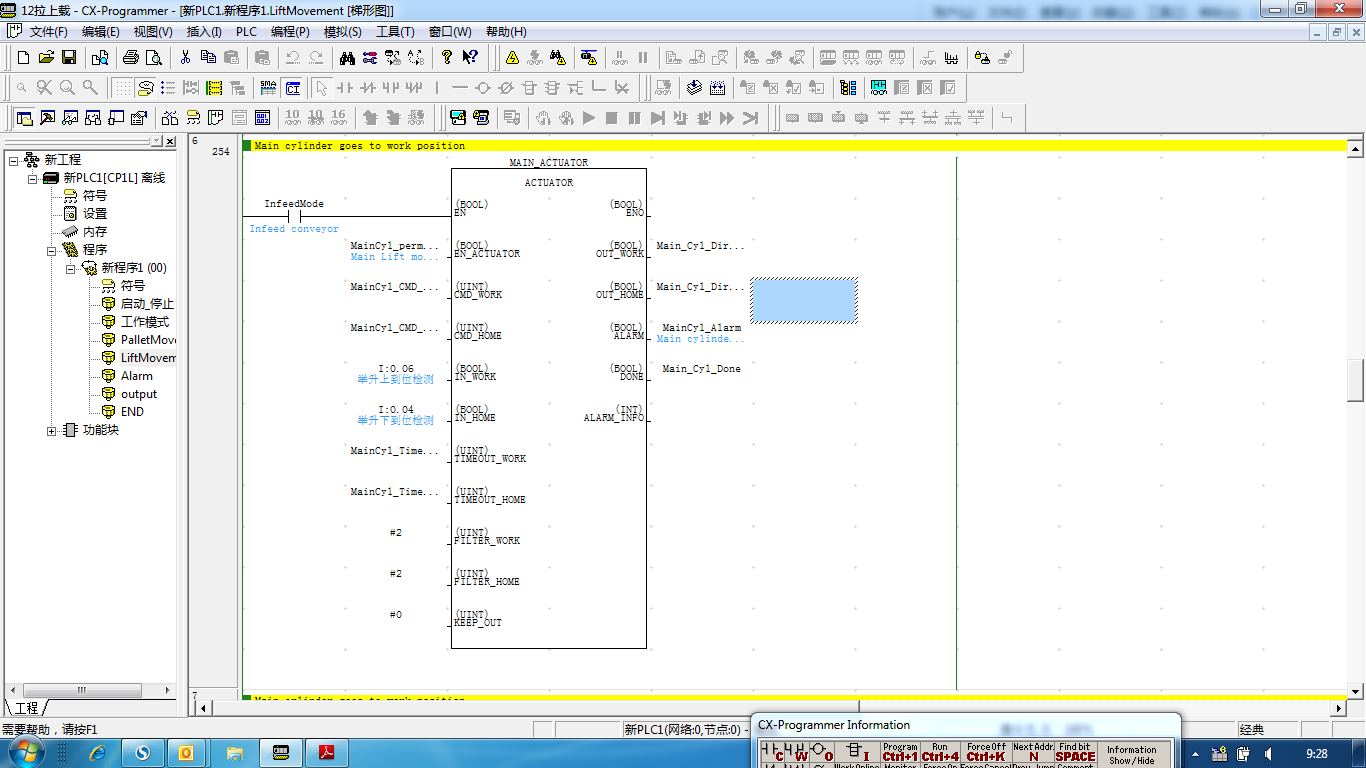
Task: Open the PLC menu
Action: click(x=246, y=32)
